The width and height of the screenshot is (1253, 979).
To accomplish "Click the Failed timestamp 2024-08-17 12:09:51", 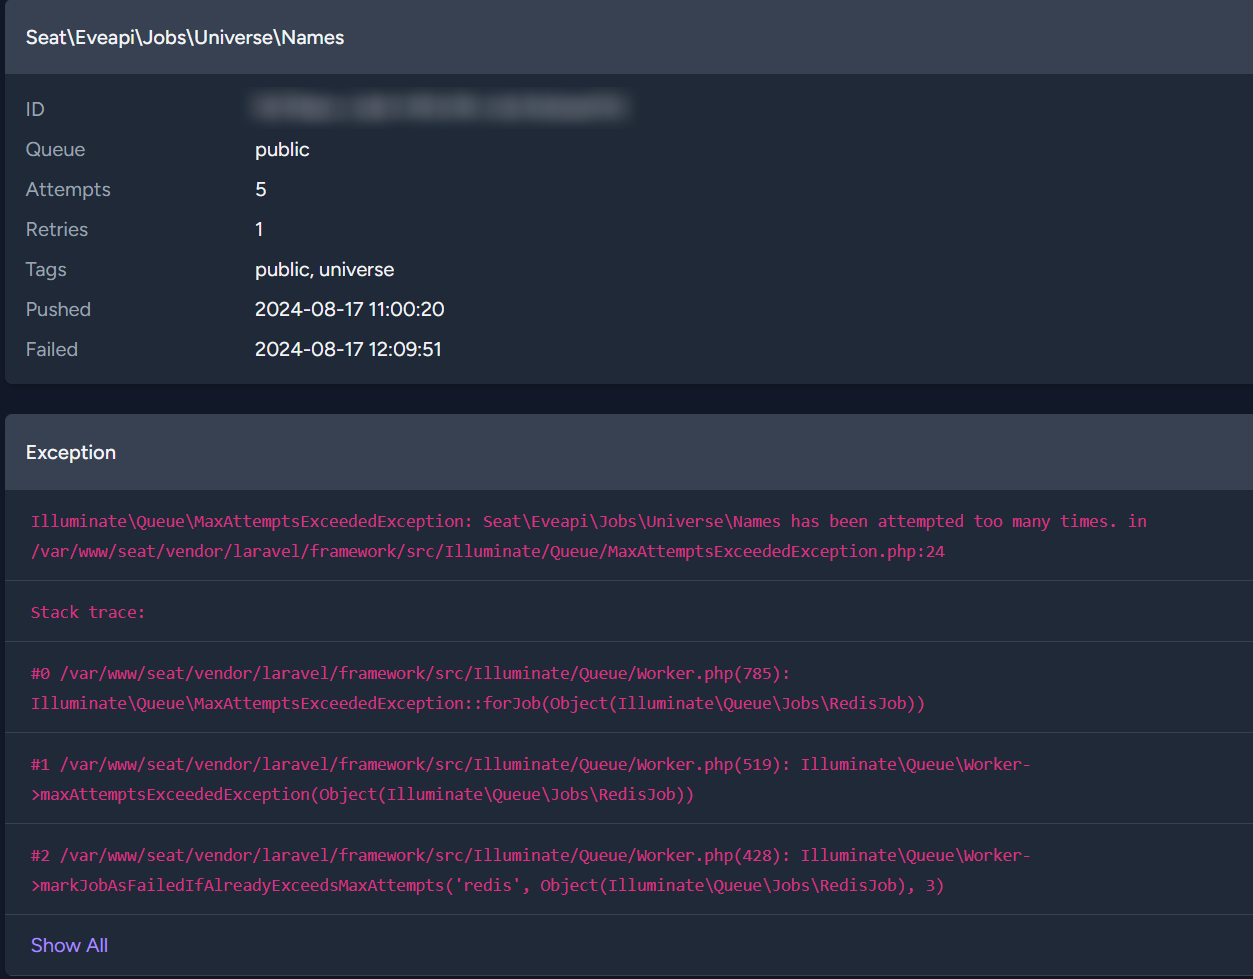I will click(348, 349).
